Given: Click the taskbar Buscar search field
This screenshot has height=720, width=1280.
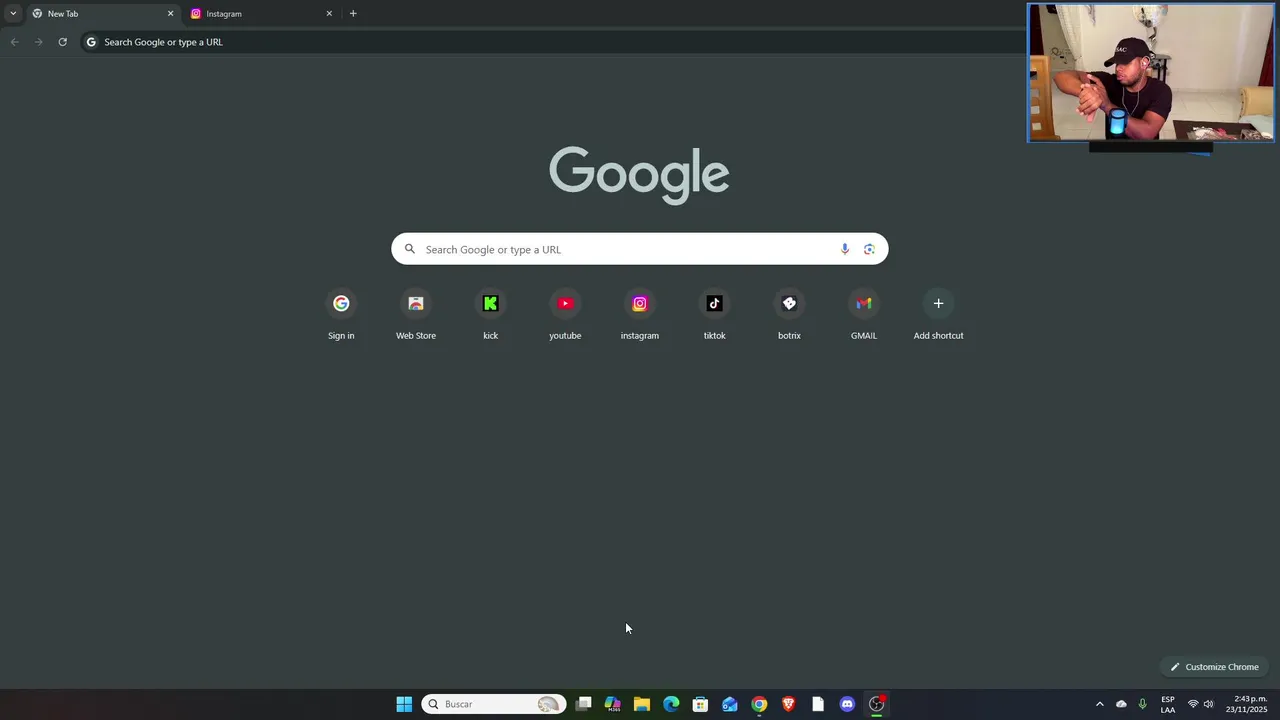Looking at the screenshot, I should (x=494, y=704).
